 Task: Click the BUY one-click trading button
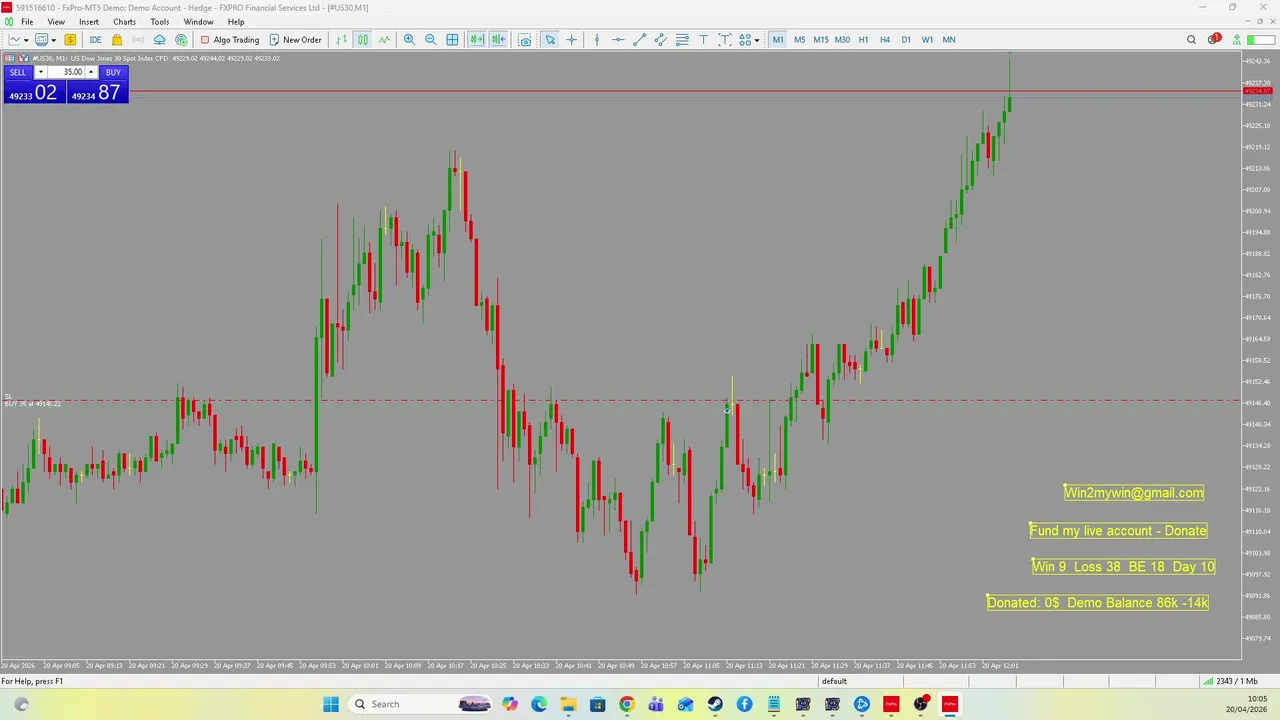click(x=113, y=72)
